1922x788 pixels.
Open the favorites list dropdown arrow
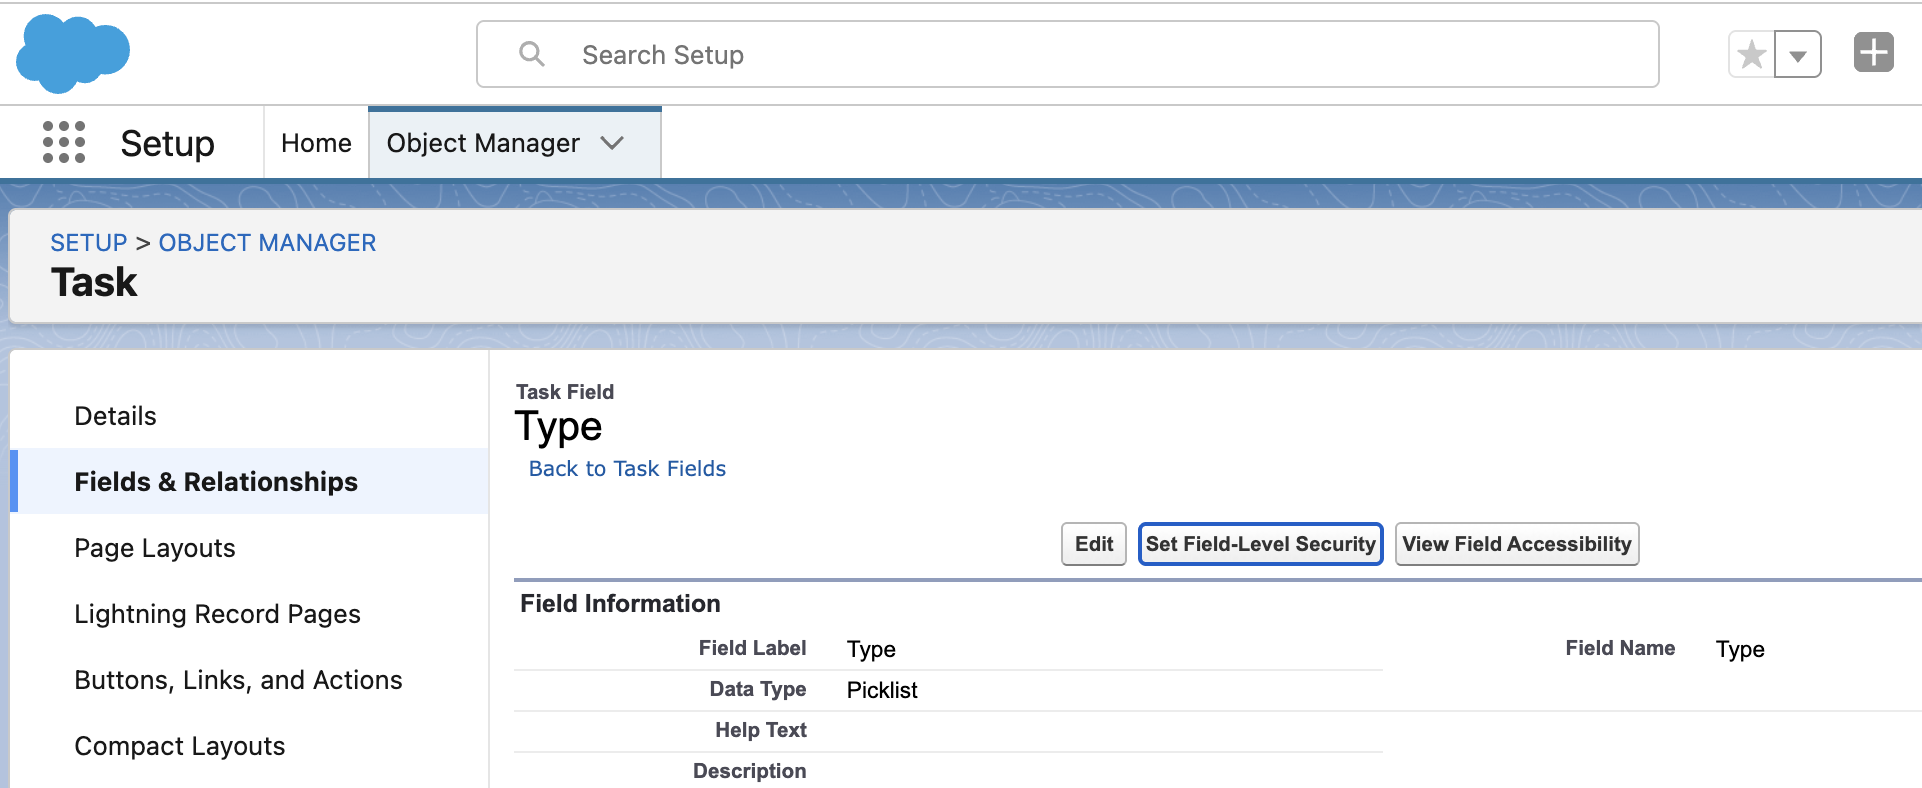coord(1798,55)
